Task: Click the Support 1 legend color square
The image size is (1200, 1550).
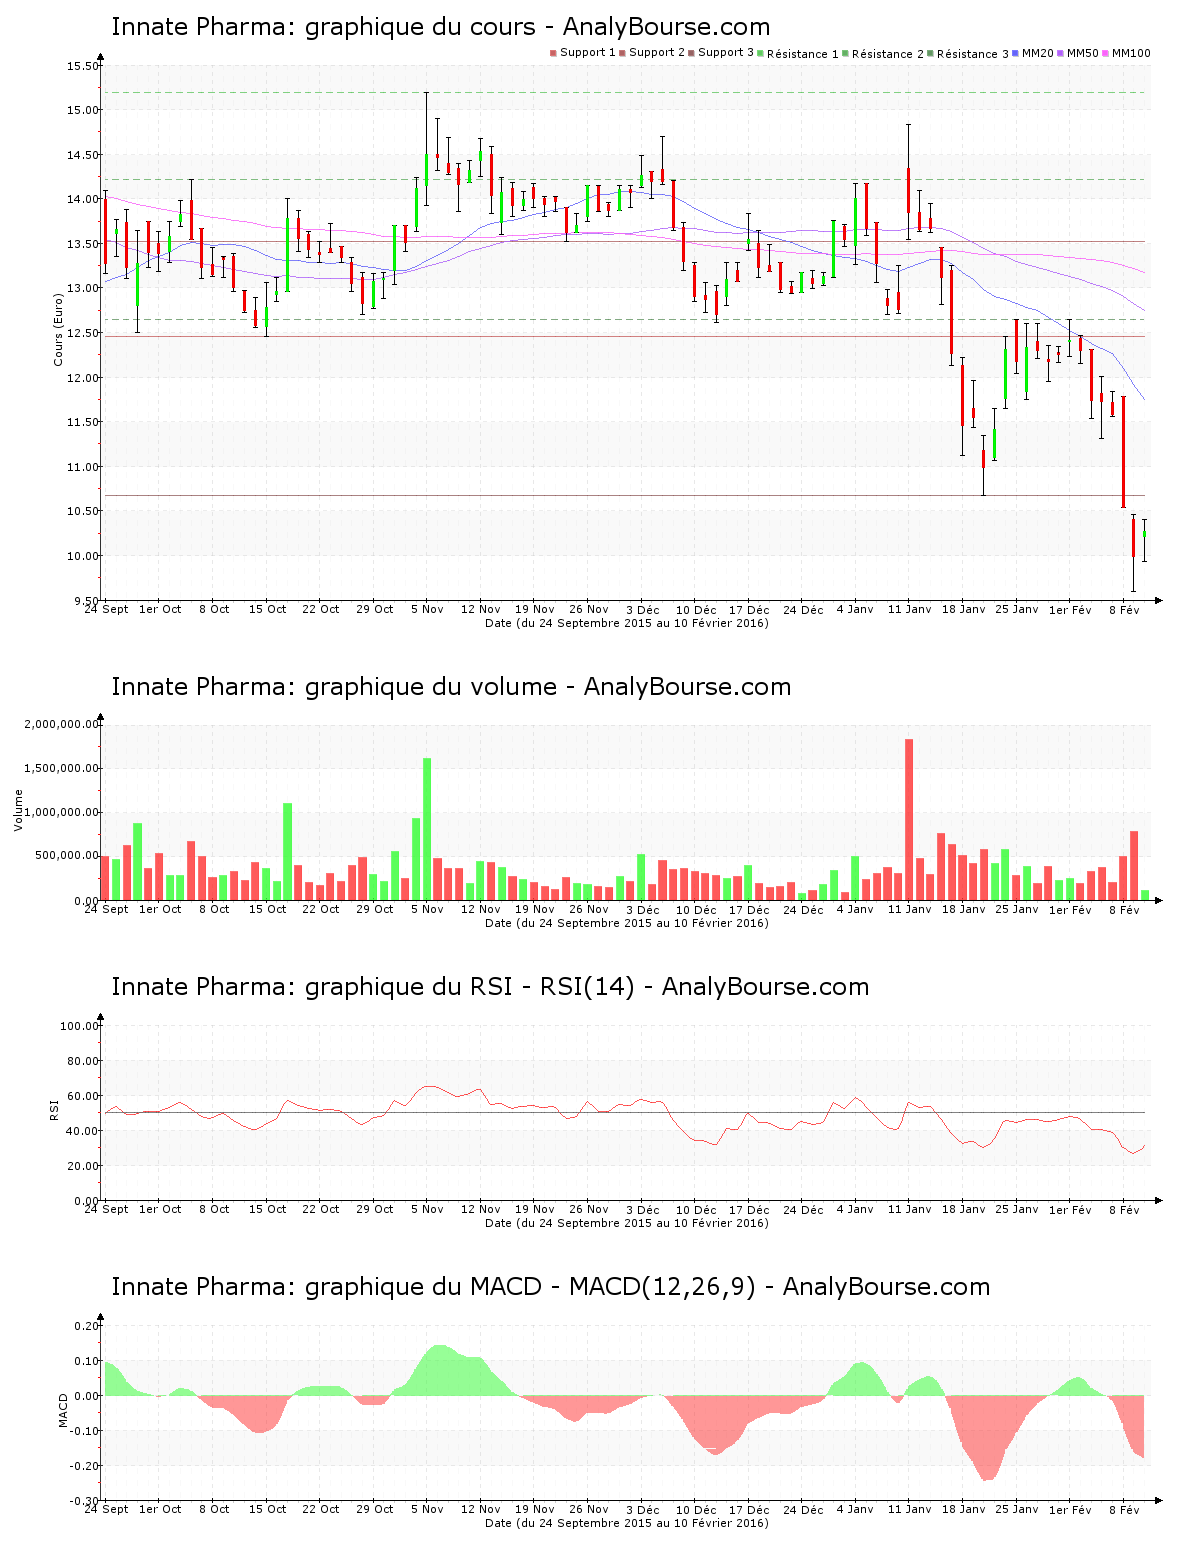Action: (x=553, y=53)
